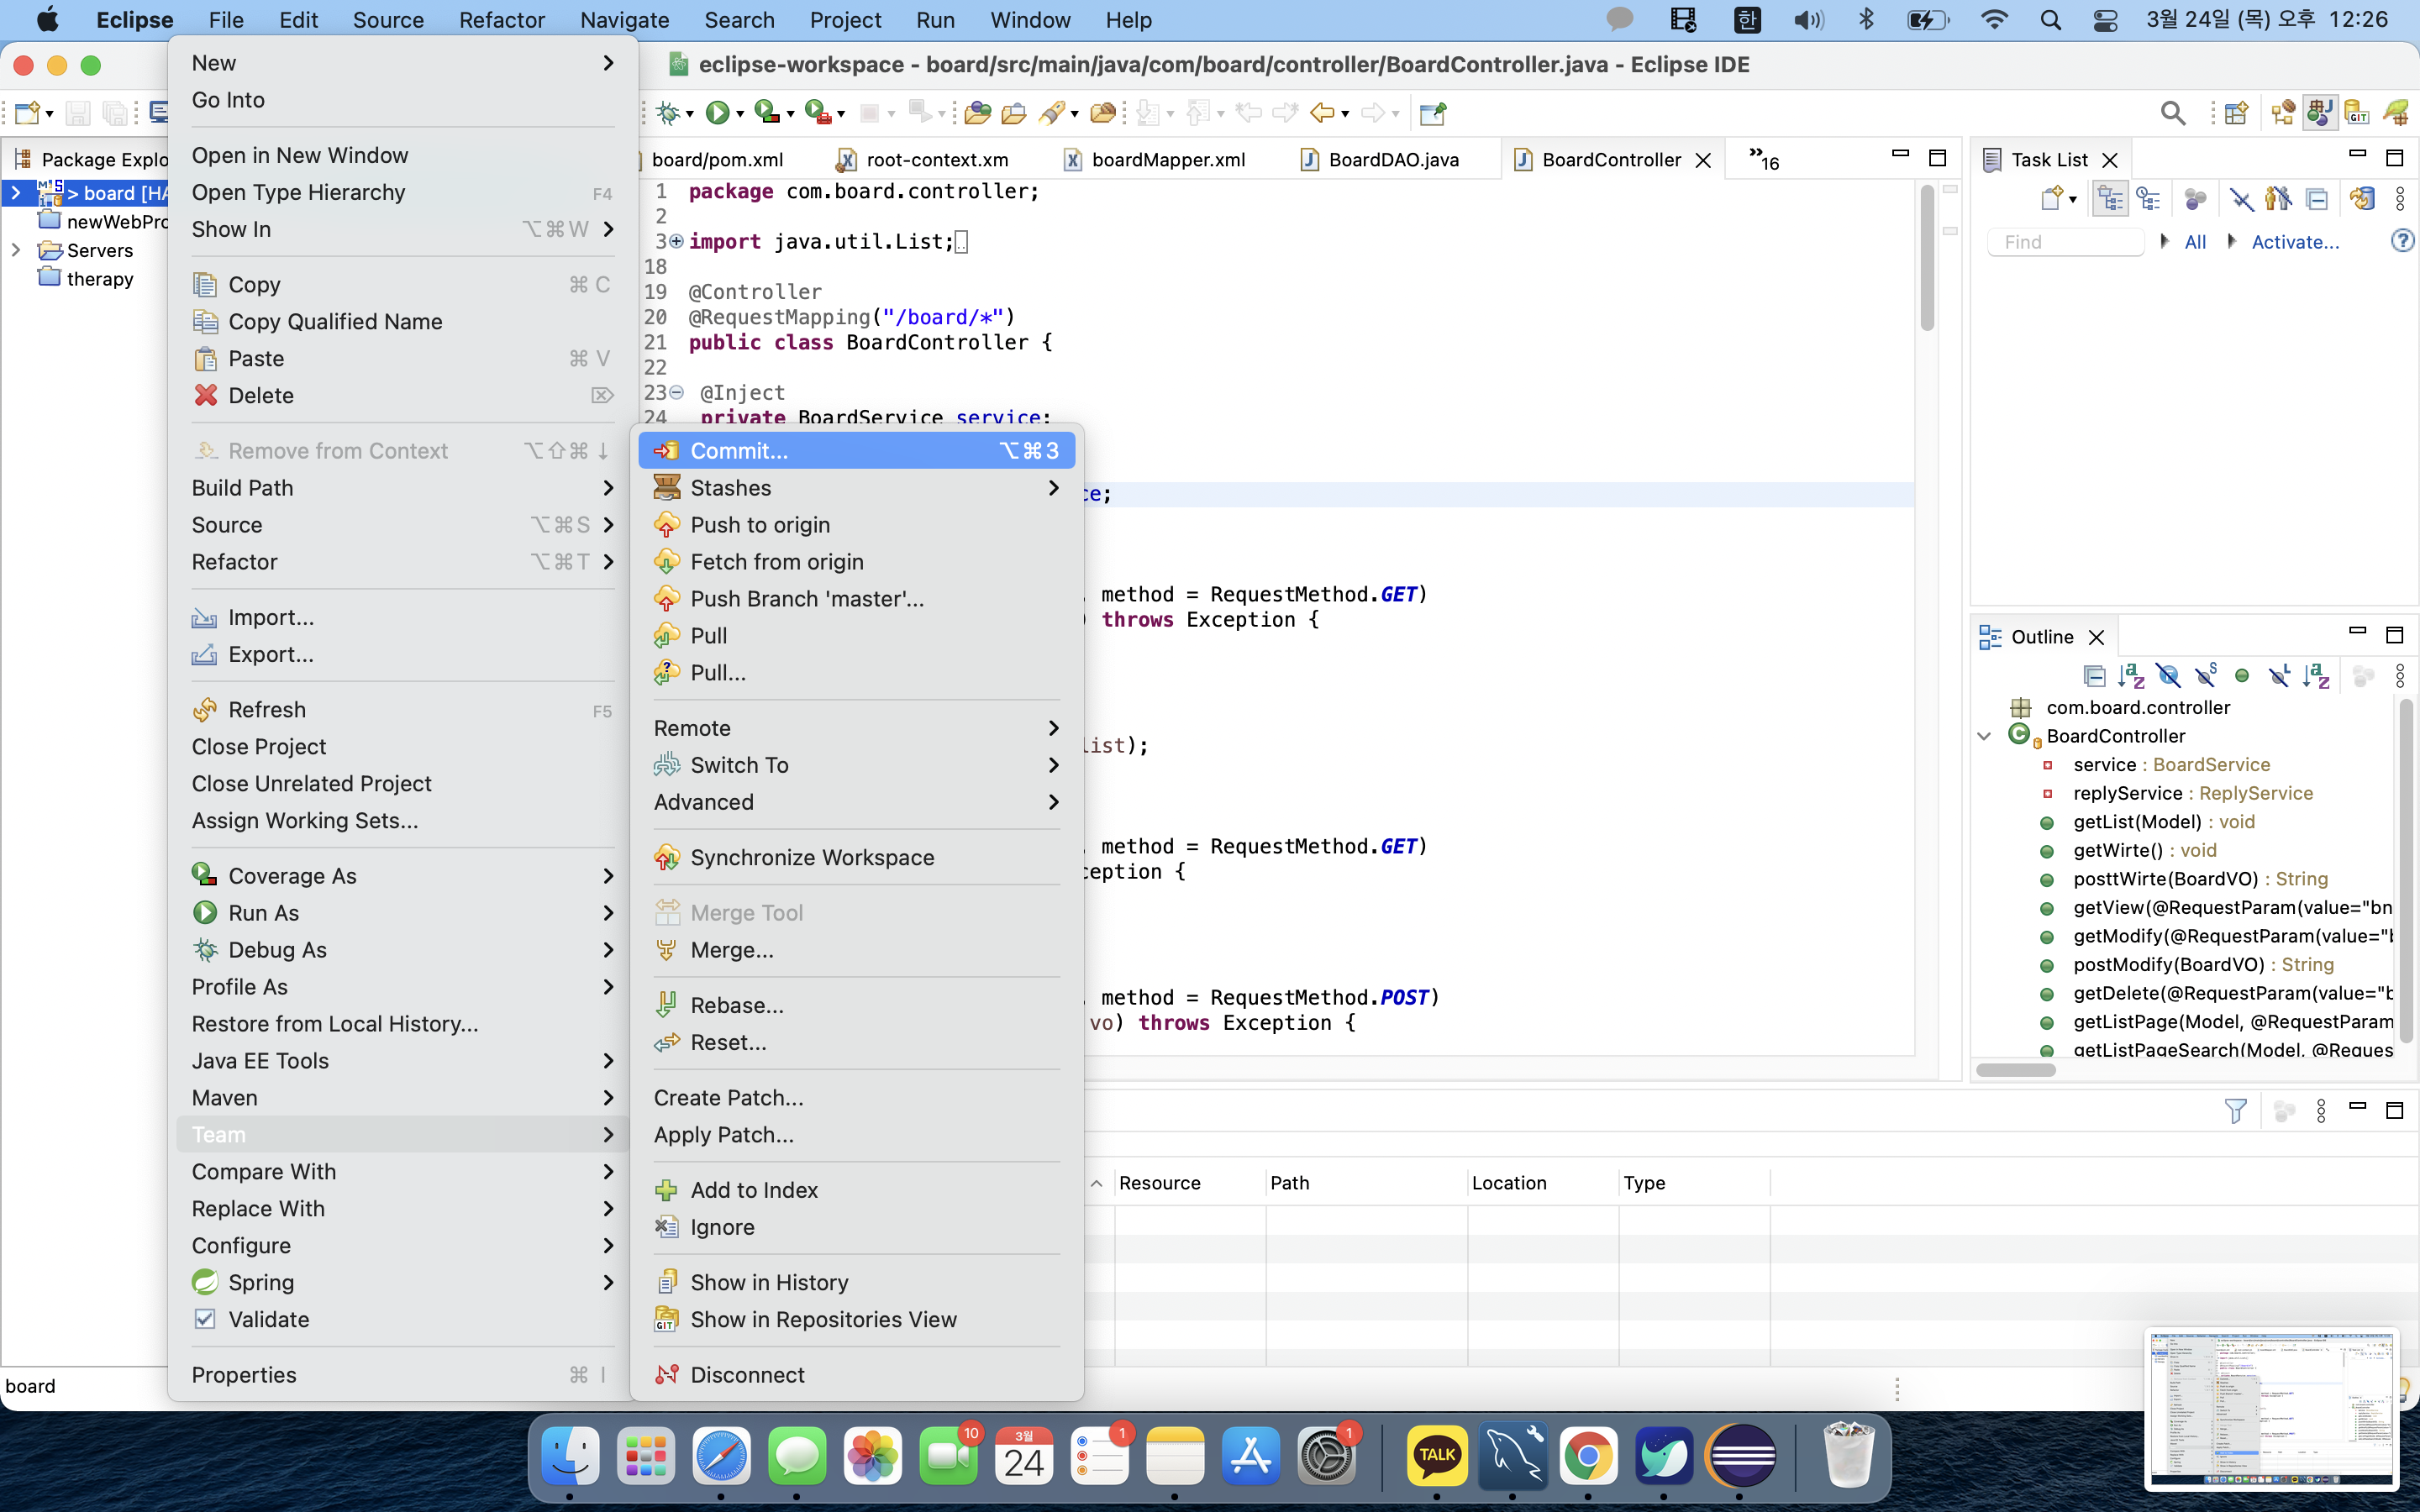Click the Hide Fields icon in Outline

2168,676
